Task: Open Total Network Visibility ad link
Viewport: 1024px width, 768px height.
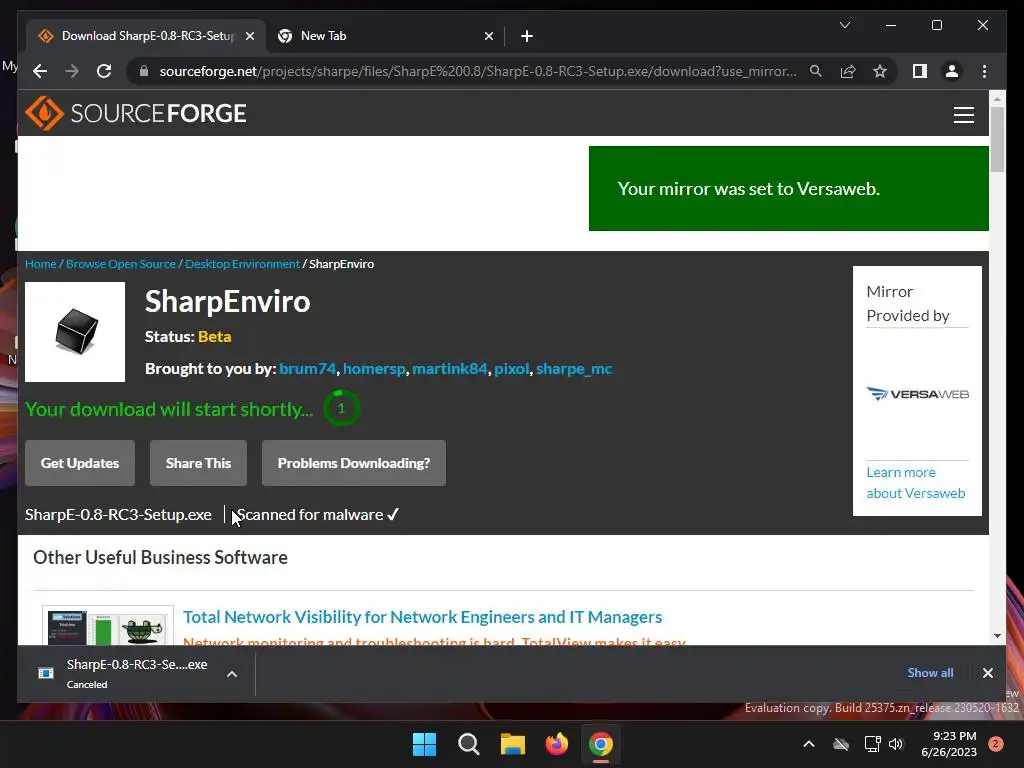Action: (423, 617)
